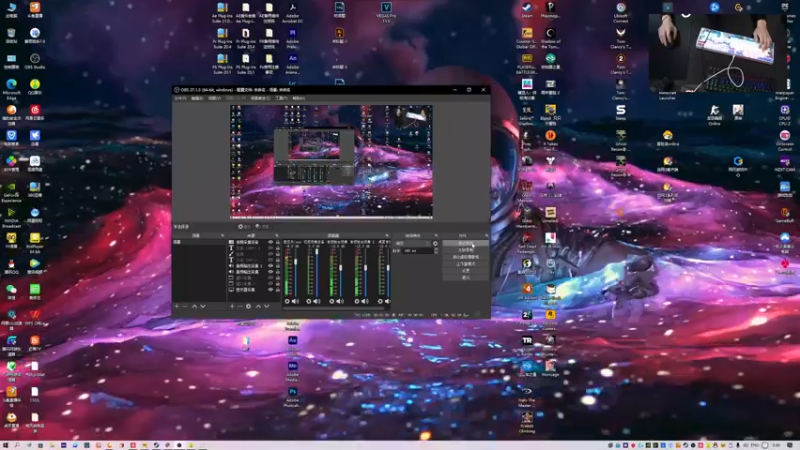The width and height of the screenshot is (800, 450).
Task: Click Properties button below the preview
Action: 244,227
